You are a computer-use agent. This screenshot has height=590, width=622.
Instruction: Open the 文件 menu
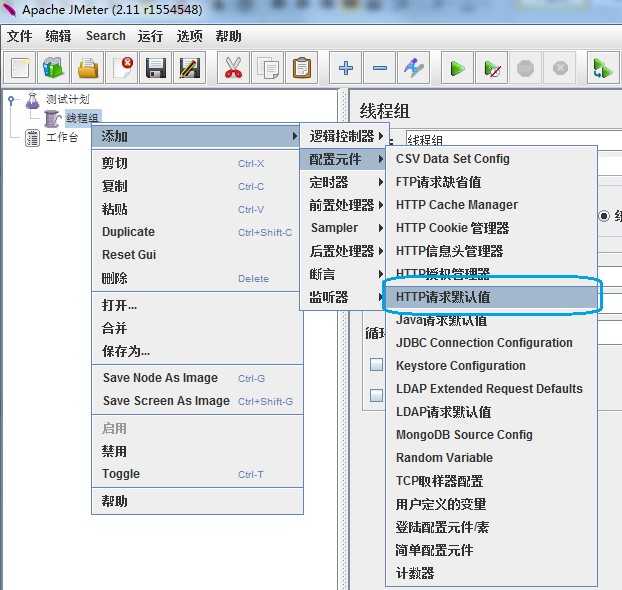click(x=19, y=36)
